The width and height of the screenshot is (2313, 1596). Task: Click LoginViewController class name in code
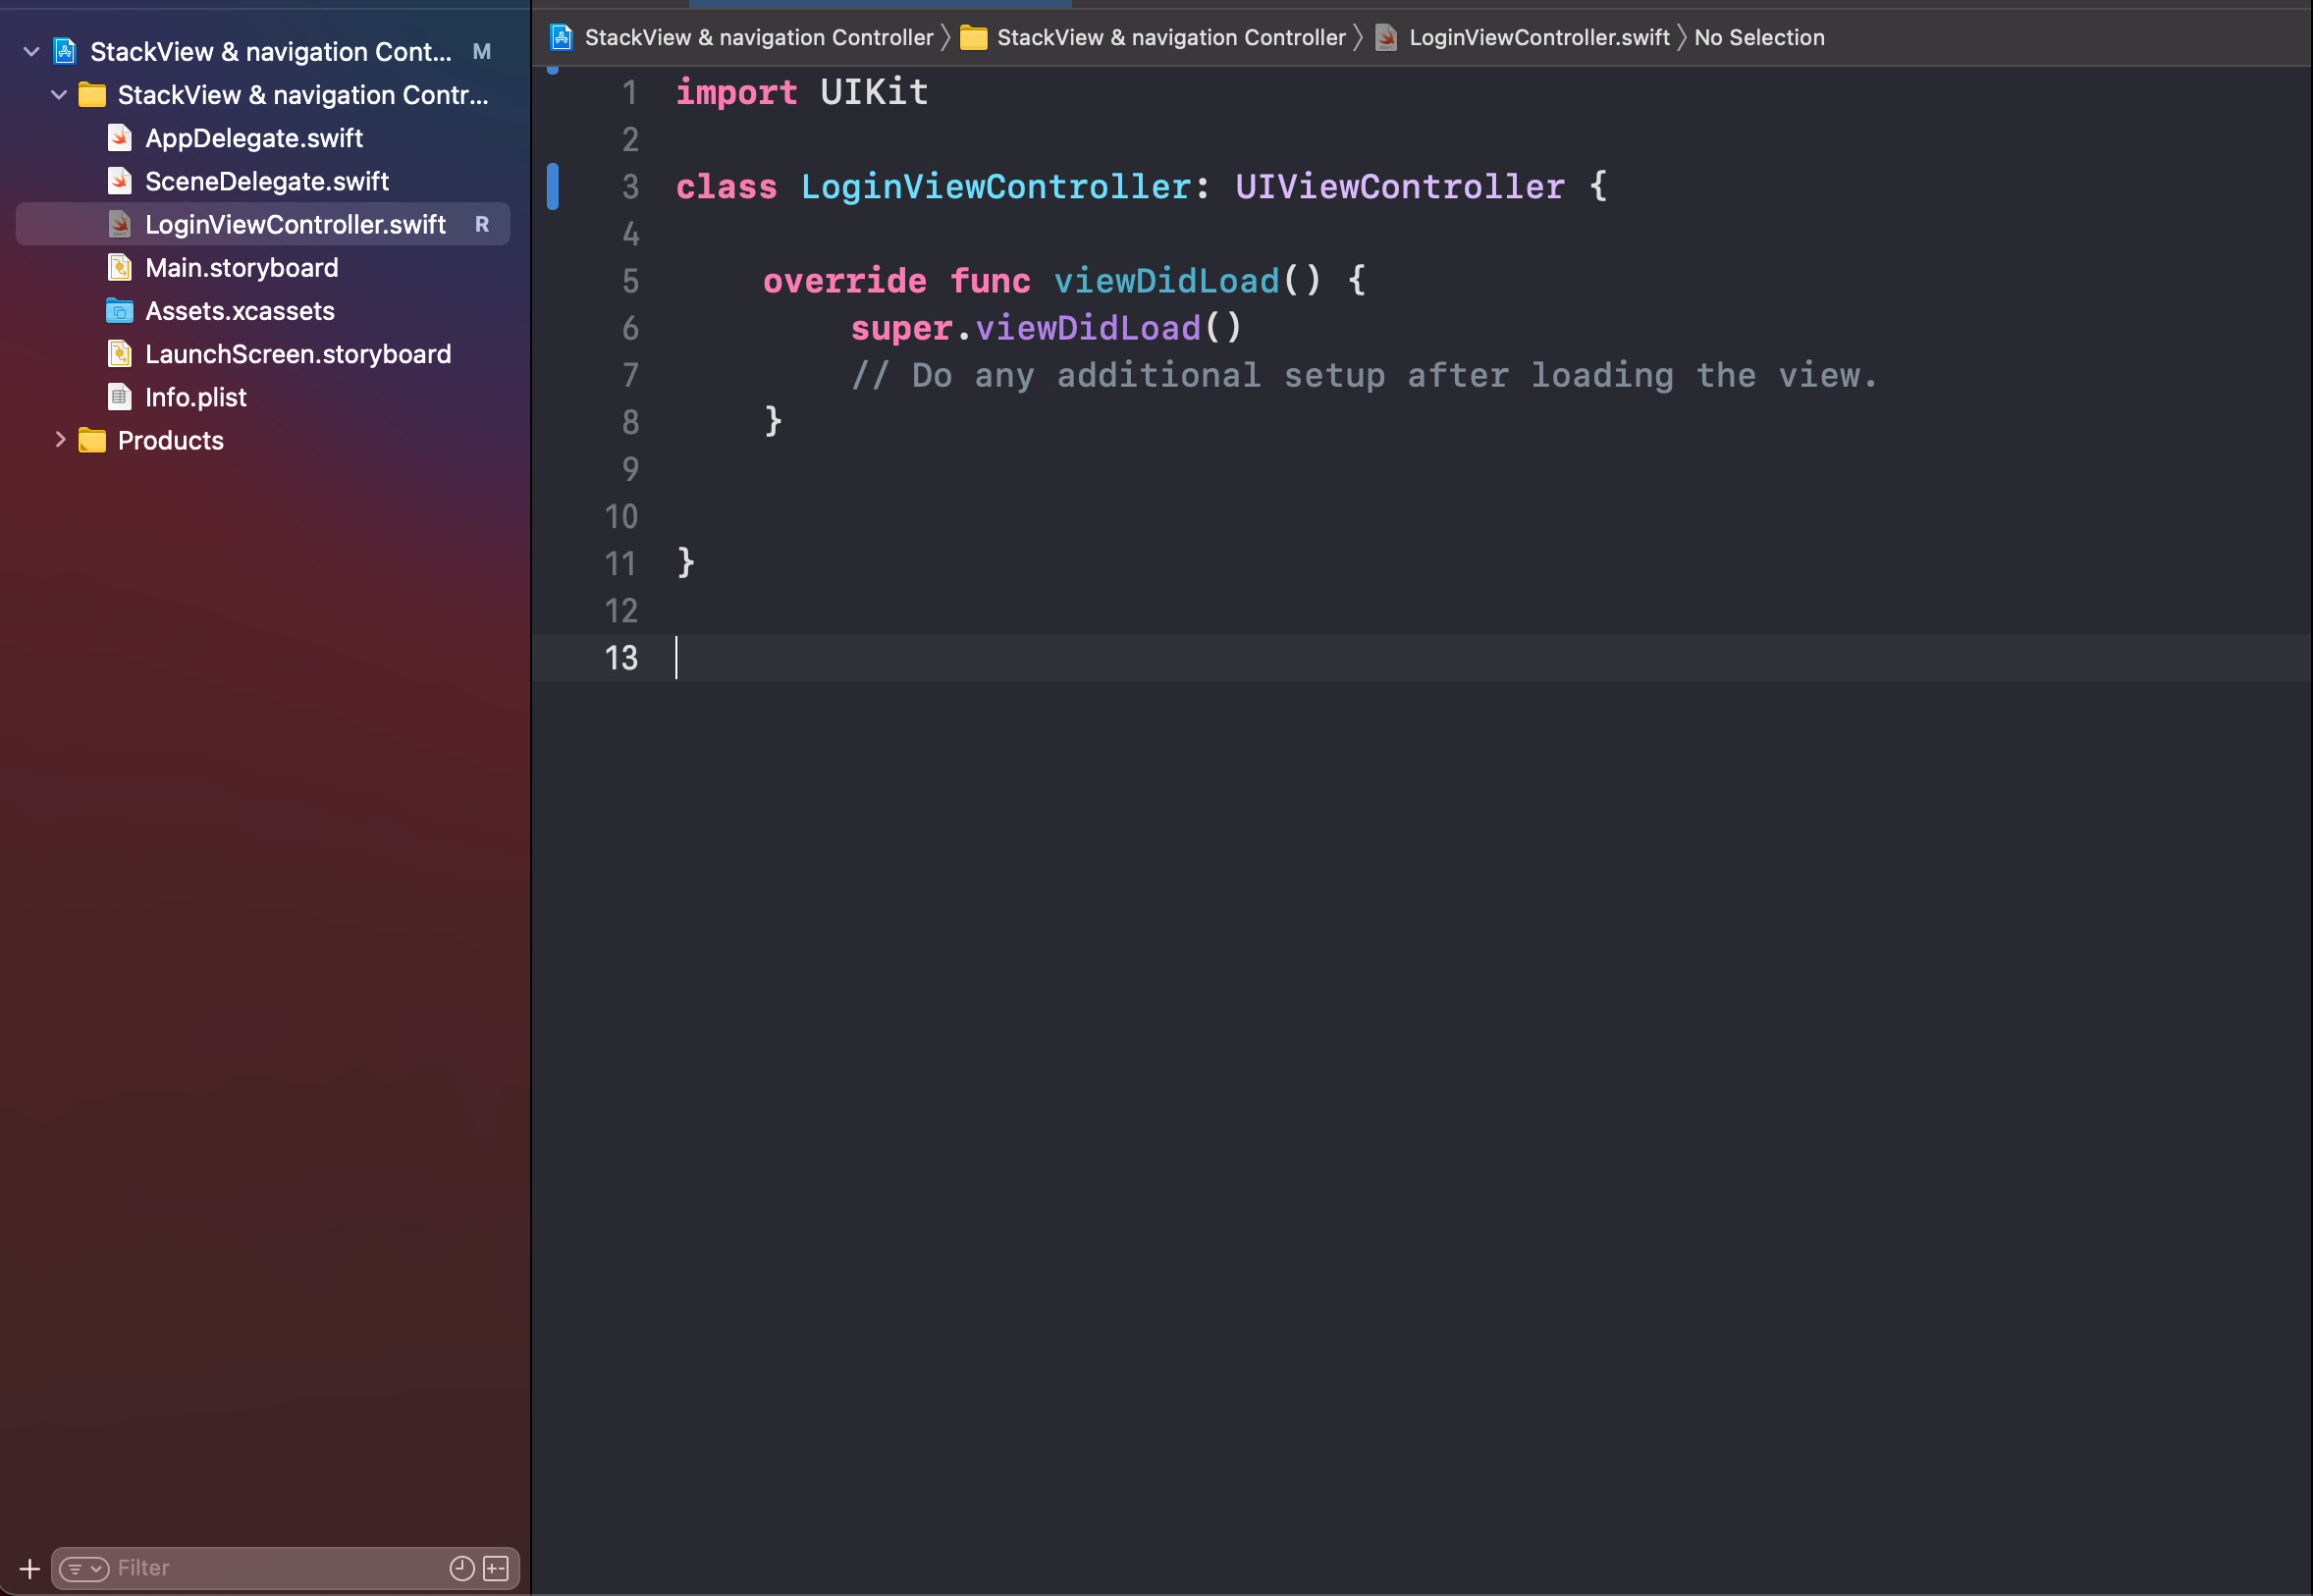tap(996, 187)
